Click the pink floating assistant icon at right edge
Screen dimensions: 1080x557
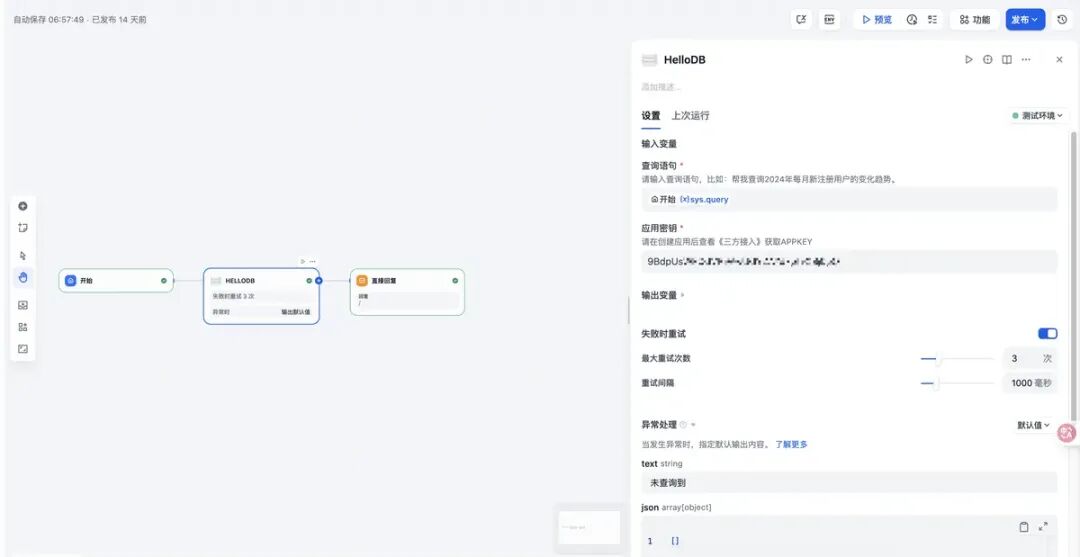[1068, 433]
